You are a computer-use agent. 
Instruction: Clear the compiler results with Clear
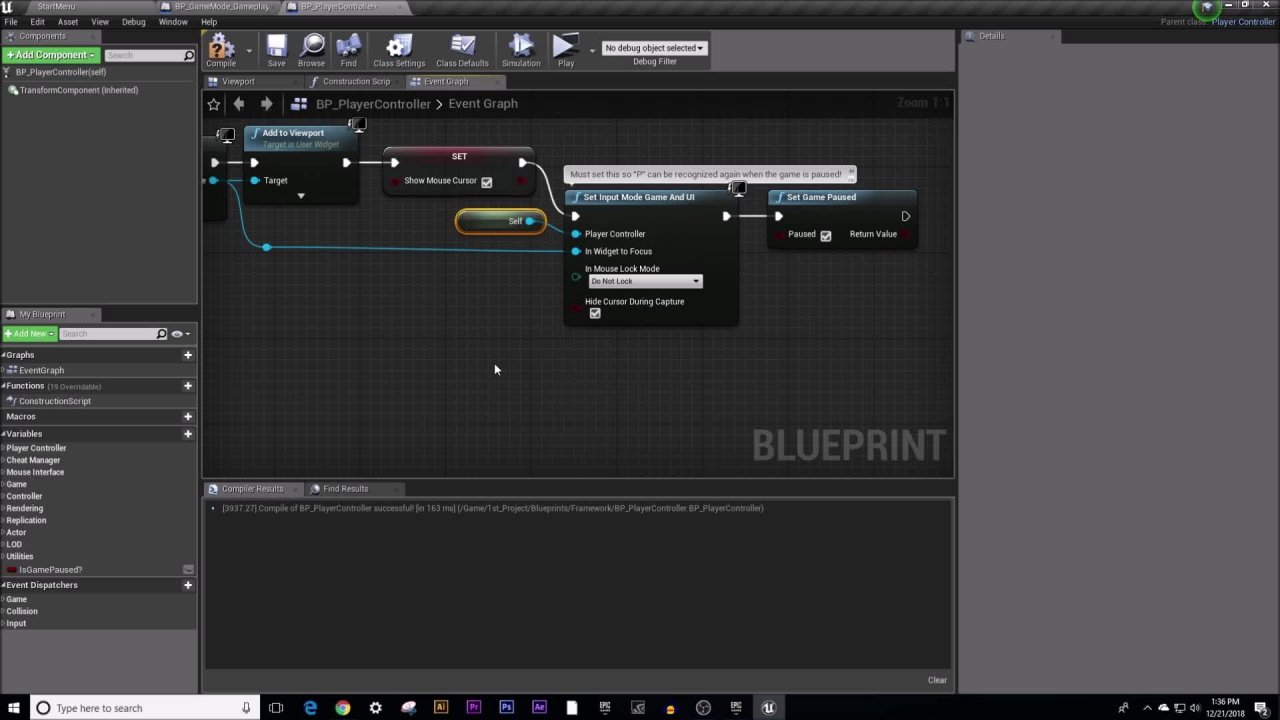click(937, 680)
